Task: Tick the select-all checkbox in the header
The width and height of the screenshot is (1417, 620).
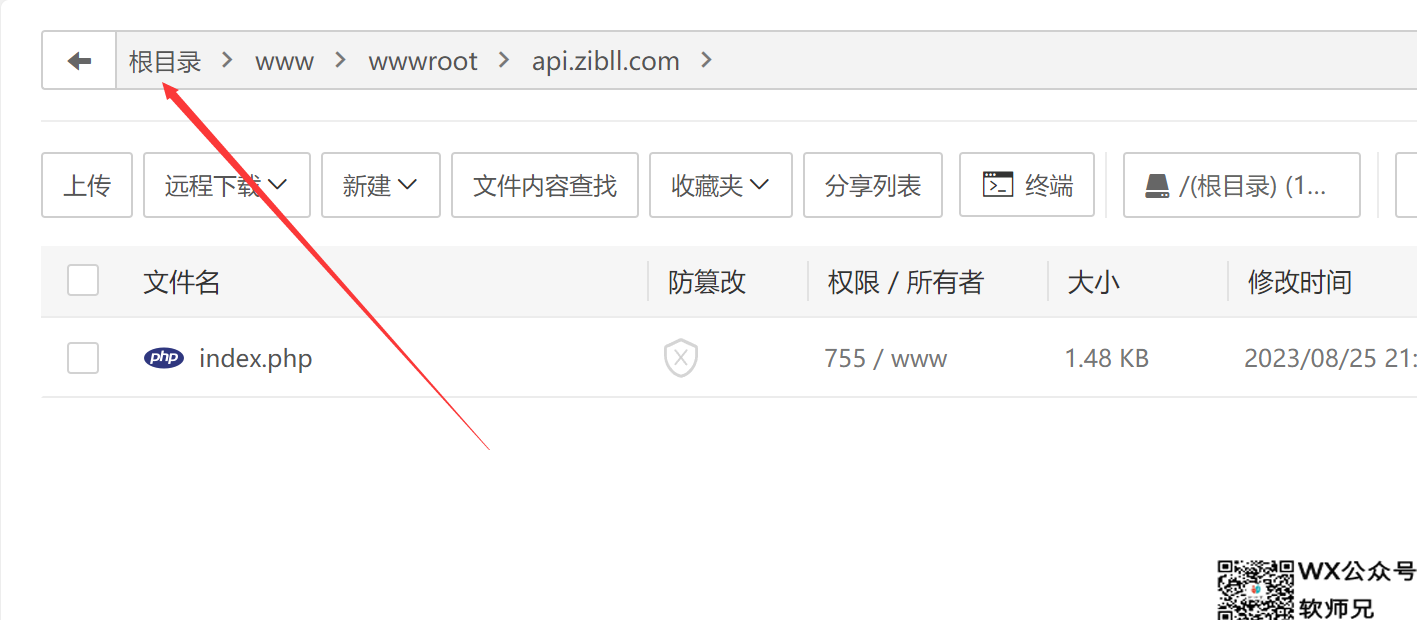Action: pos(83,281)
